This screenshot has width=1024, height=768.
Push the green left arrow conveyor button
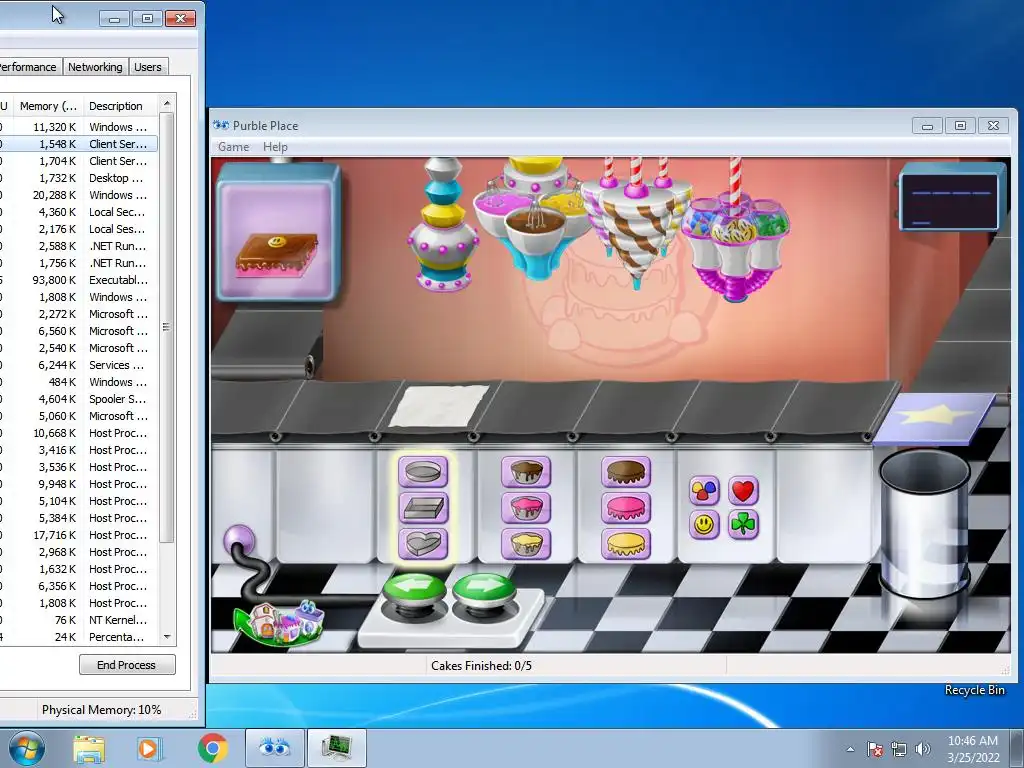[414, 592]
